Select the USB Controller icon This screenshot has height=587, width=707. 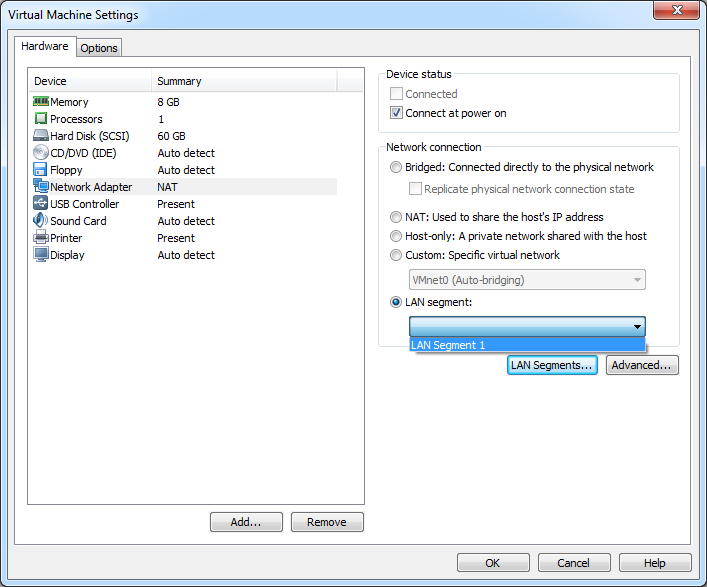[41, 204]
